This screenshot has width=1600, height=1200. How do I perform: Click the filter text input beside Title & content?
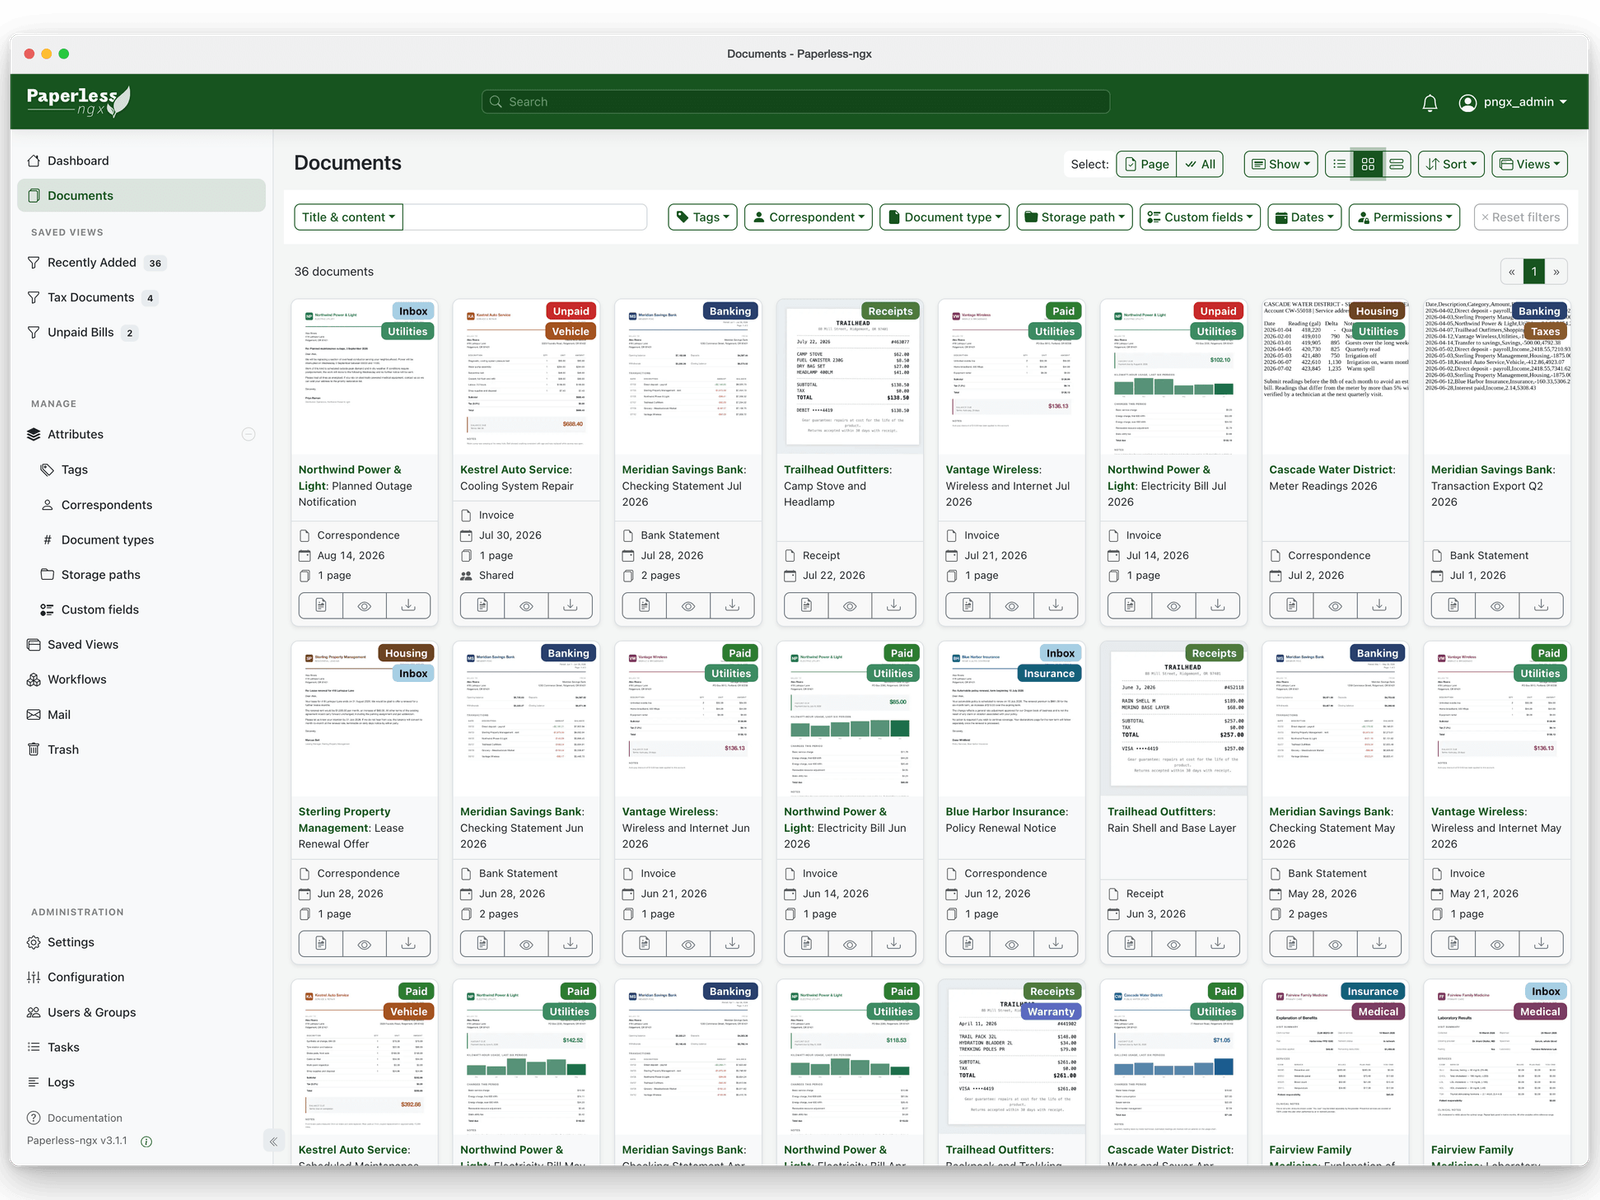(525, 217)
